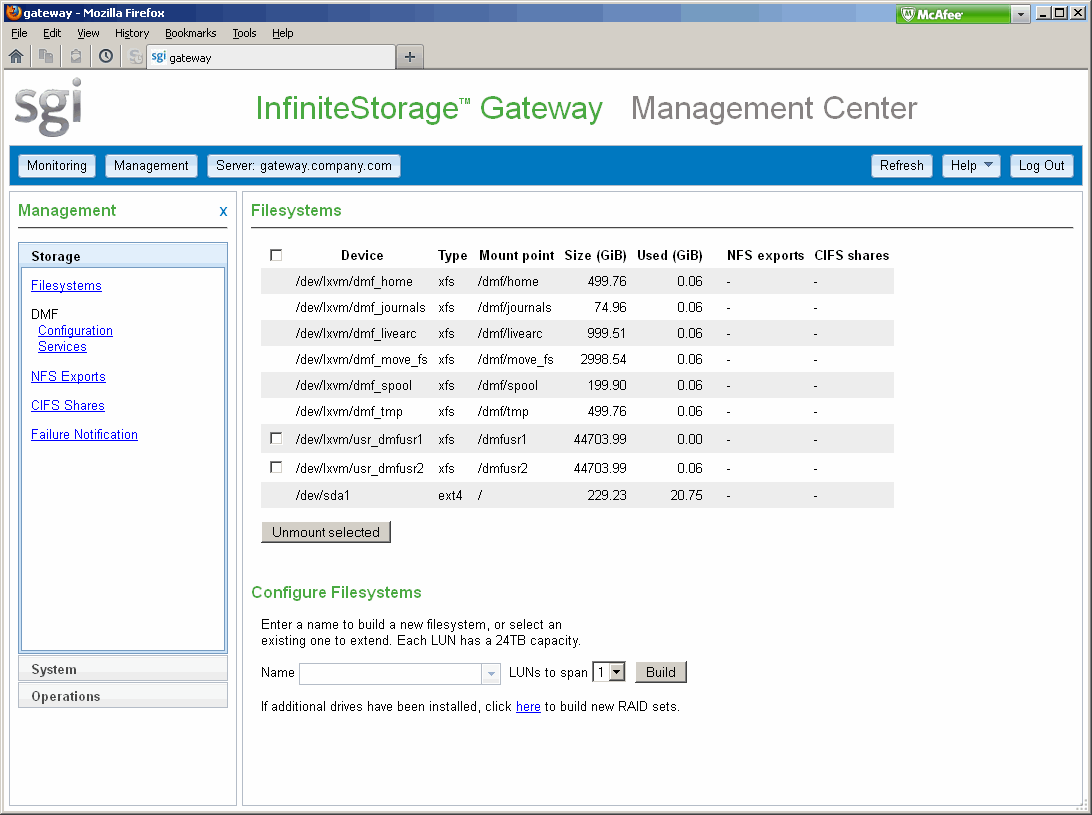Open the Help menu in menu bar
Viewport: 1092px width, 815px height.
coord(282,33)
